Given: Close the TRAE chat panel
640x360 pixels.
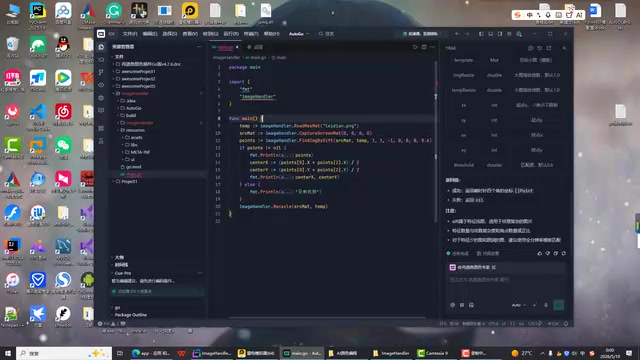Looking at the screenshot, I should coord(564,48).
